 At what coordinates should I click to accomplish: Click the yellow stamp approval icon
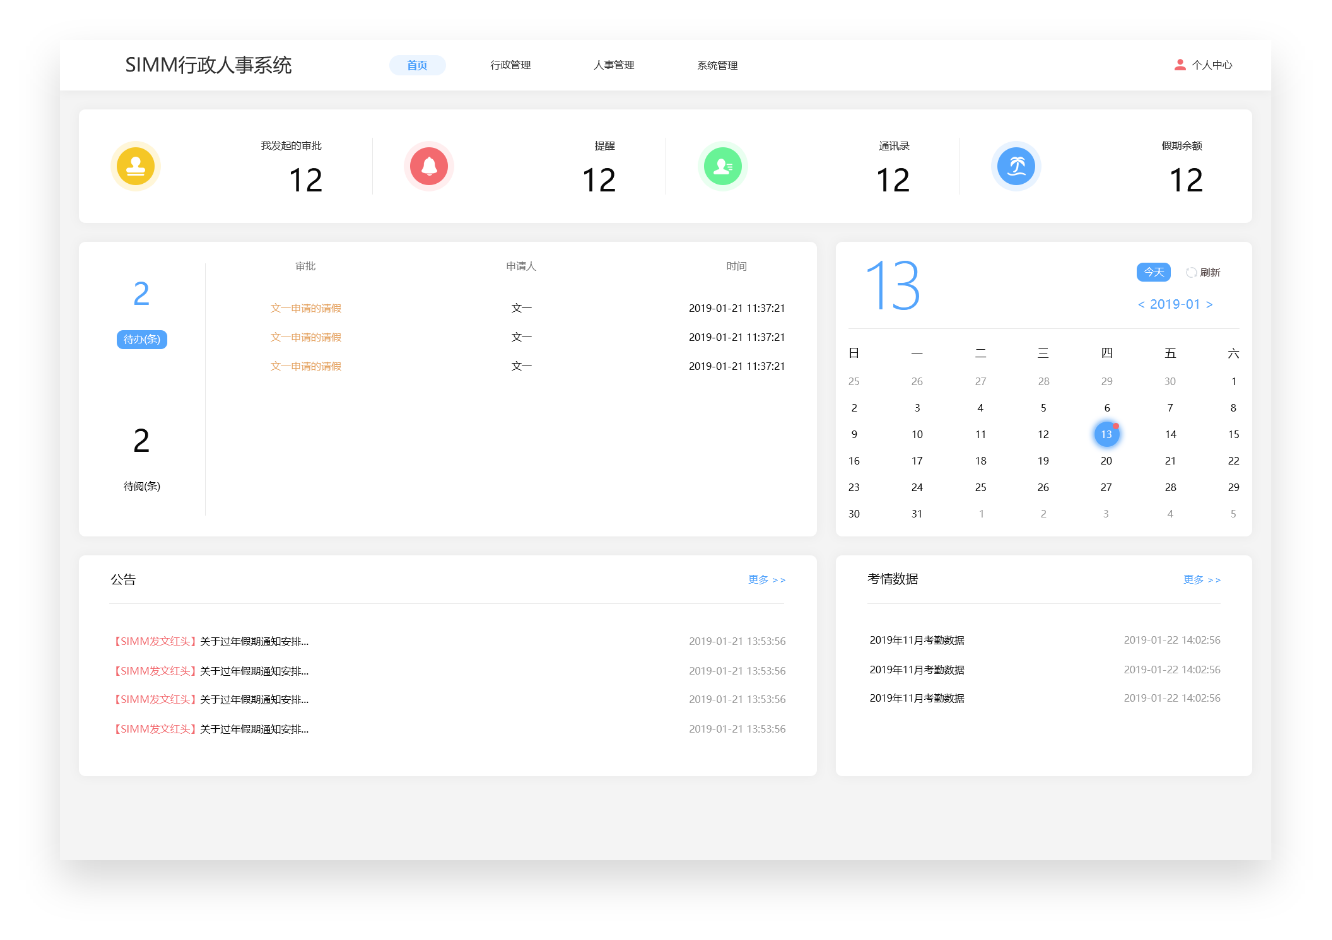135,166
